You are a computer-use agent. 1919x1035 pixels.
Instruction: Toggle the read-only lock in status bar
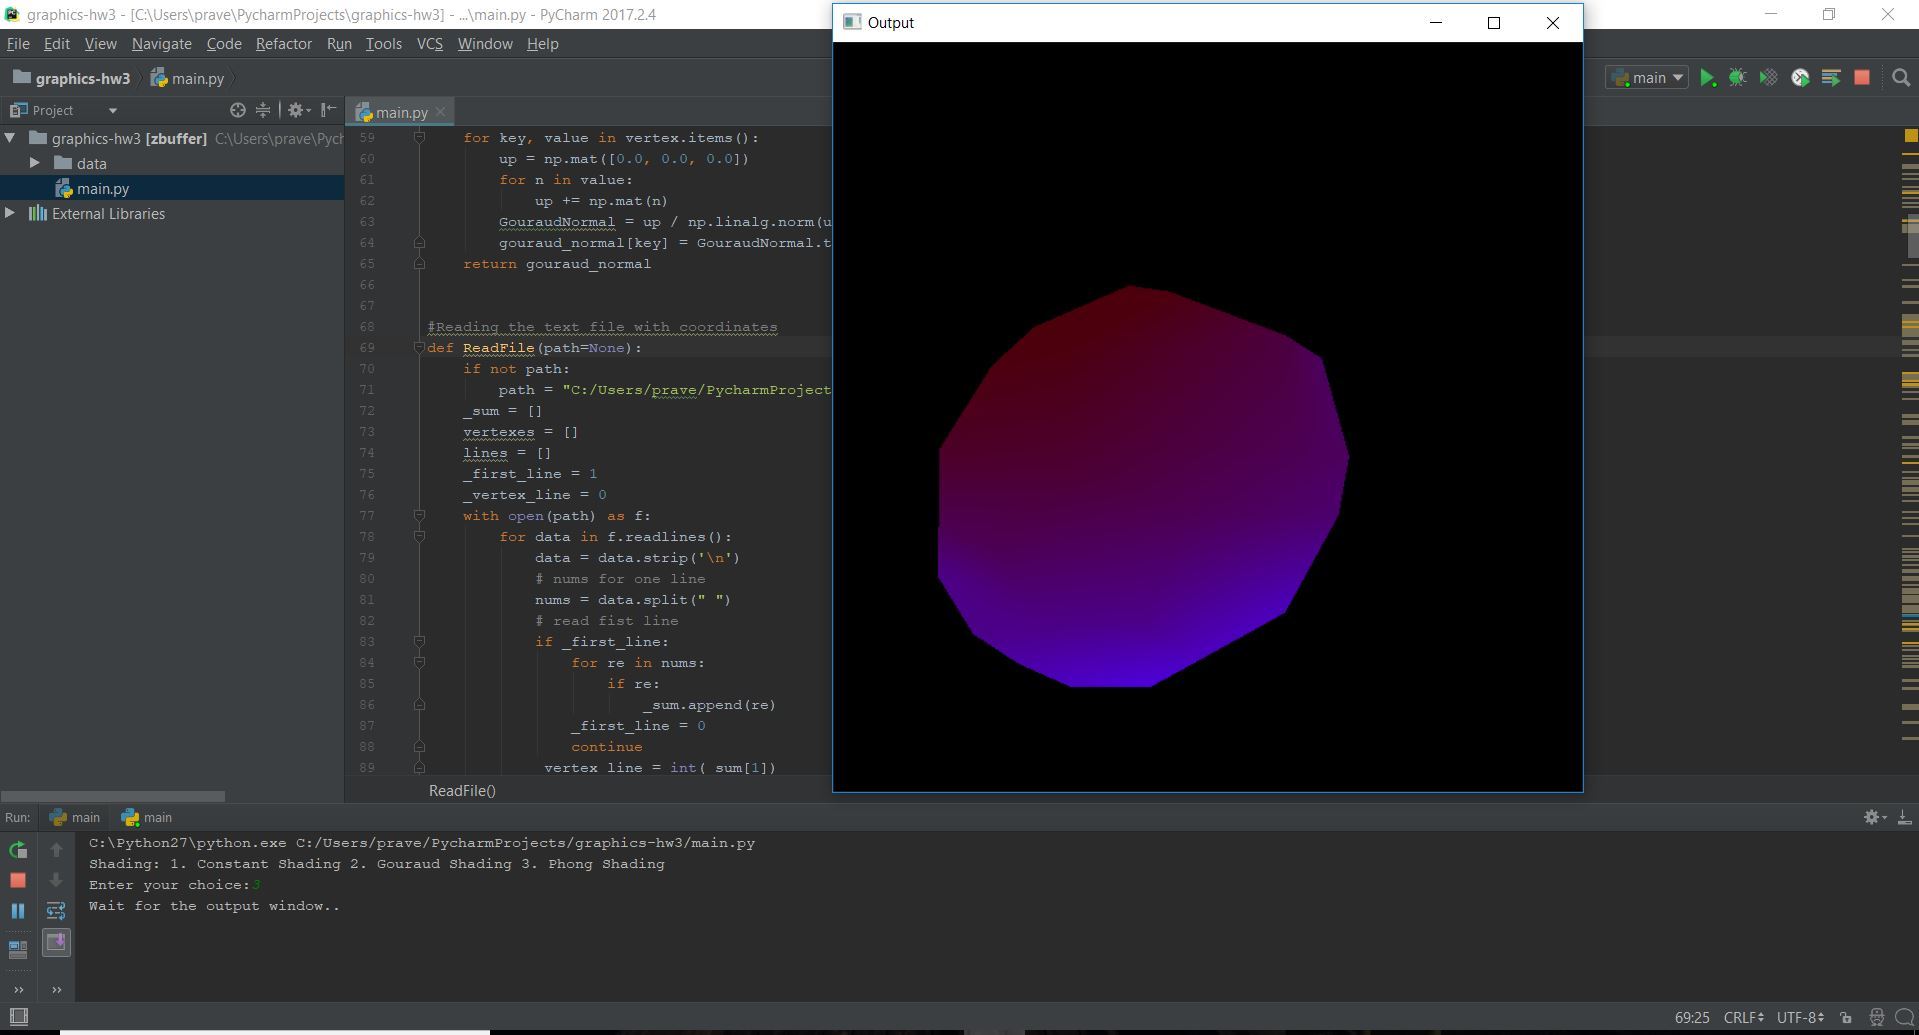pos(1846,1017)
